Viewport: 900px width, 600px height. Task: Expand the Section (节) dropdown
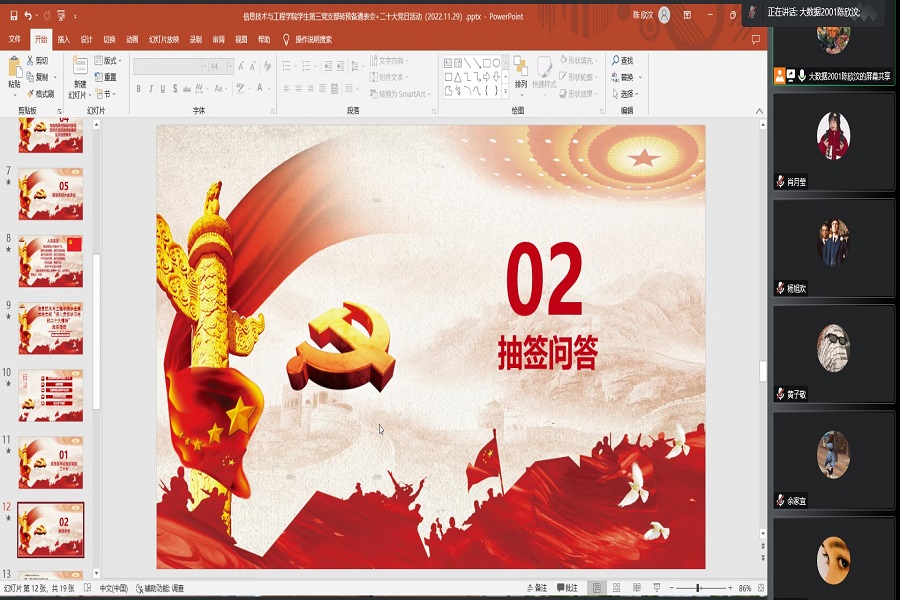108,94
